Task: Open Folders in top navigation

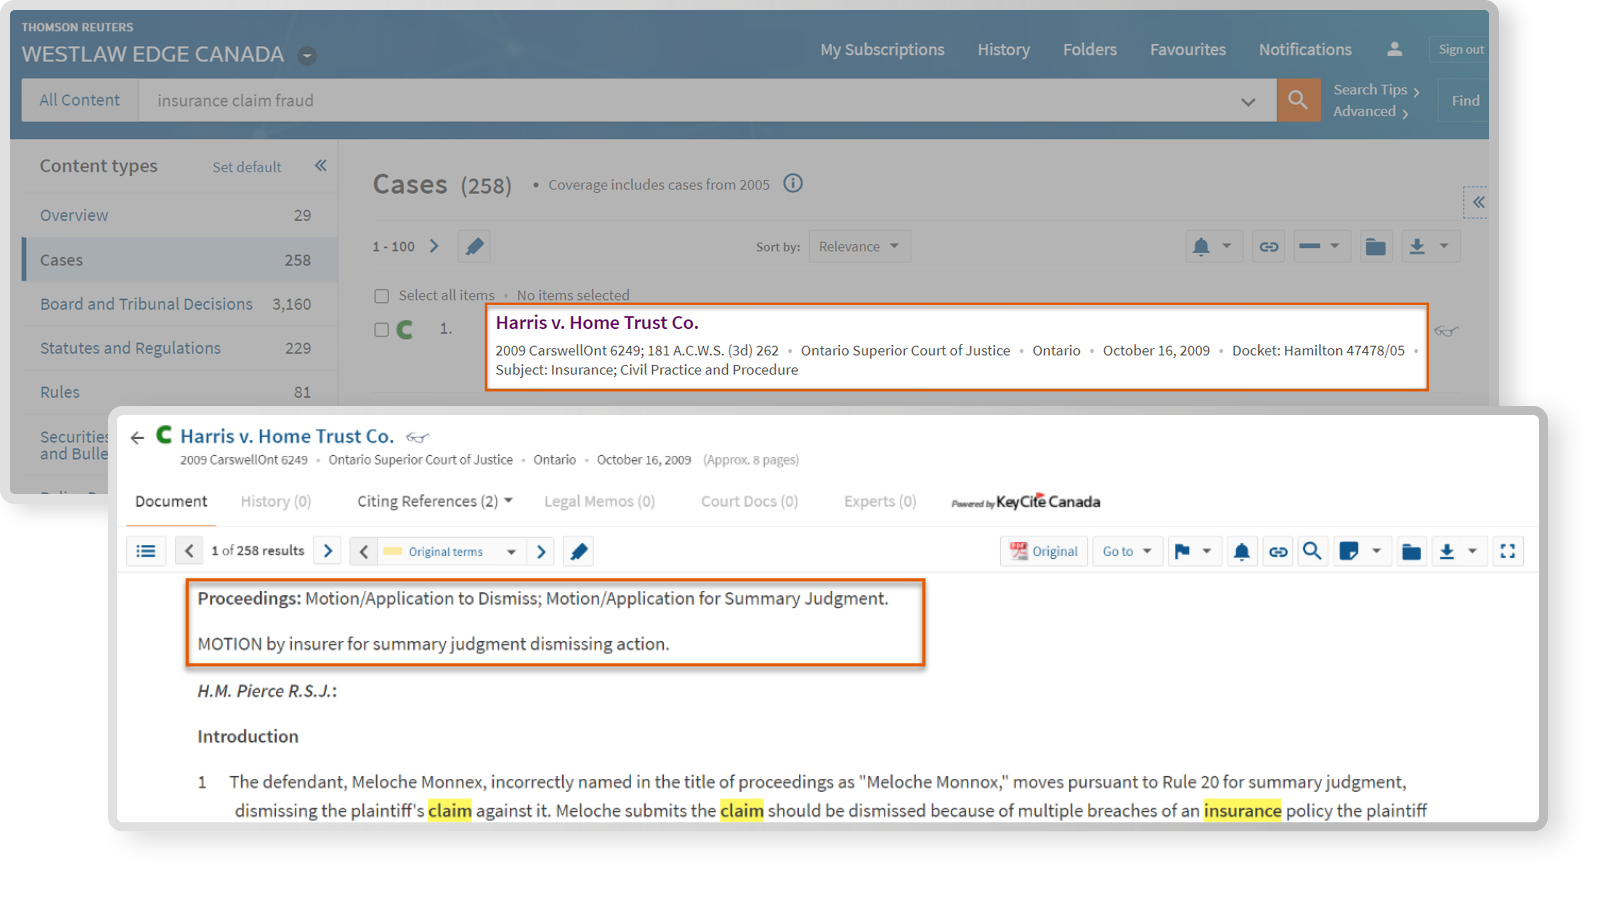Action: [x=1090, y=49]
